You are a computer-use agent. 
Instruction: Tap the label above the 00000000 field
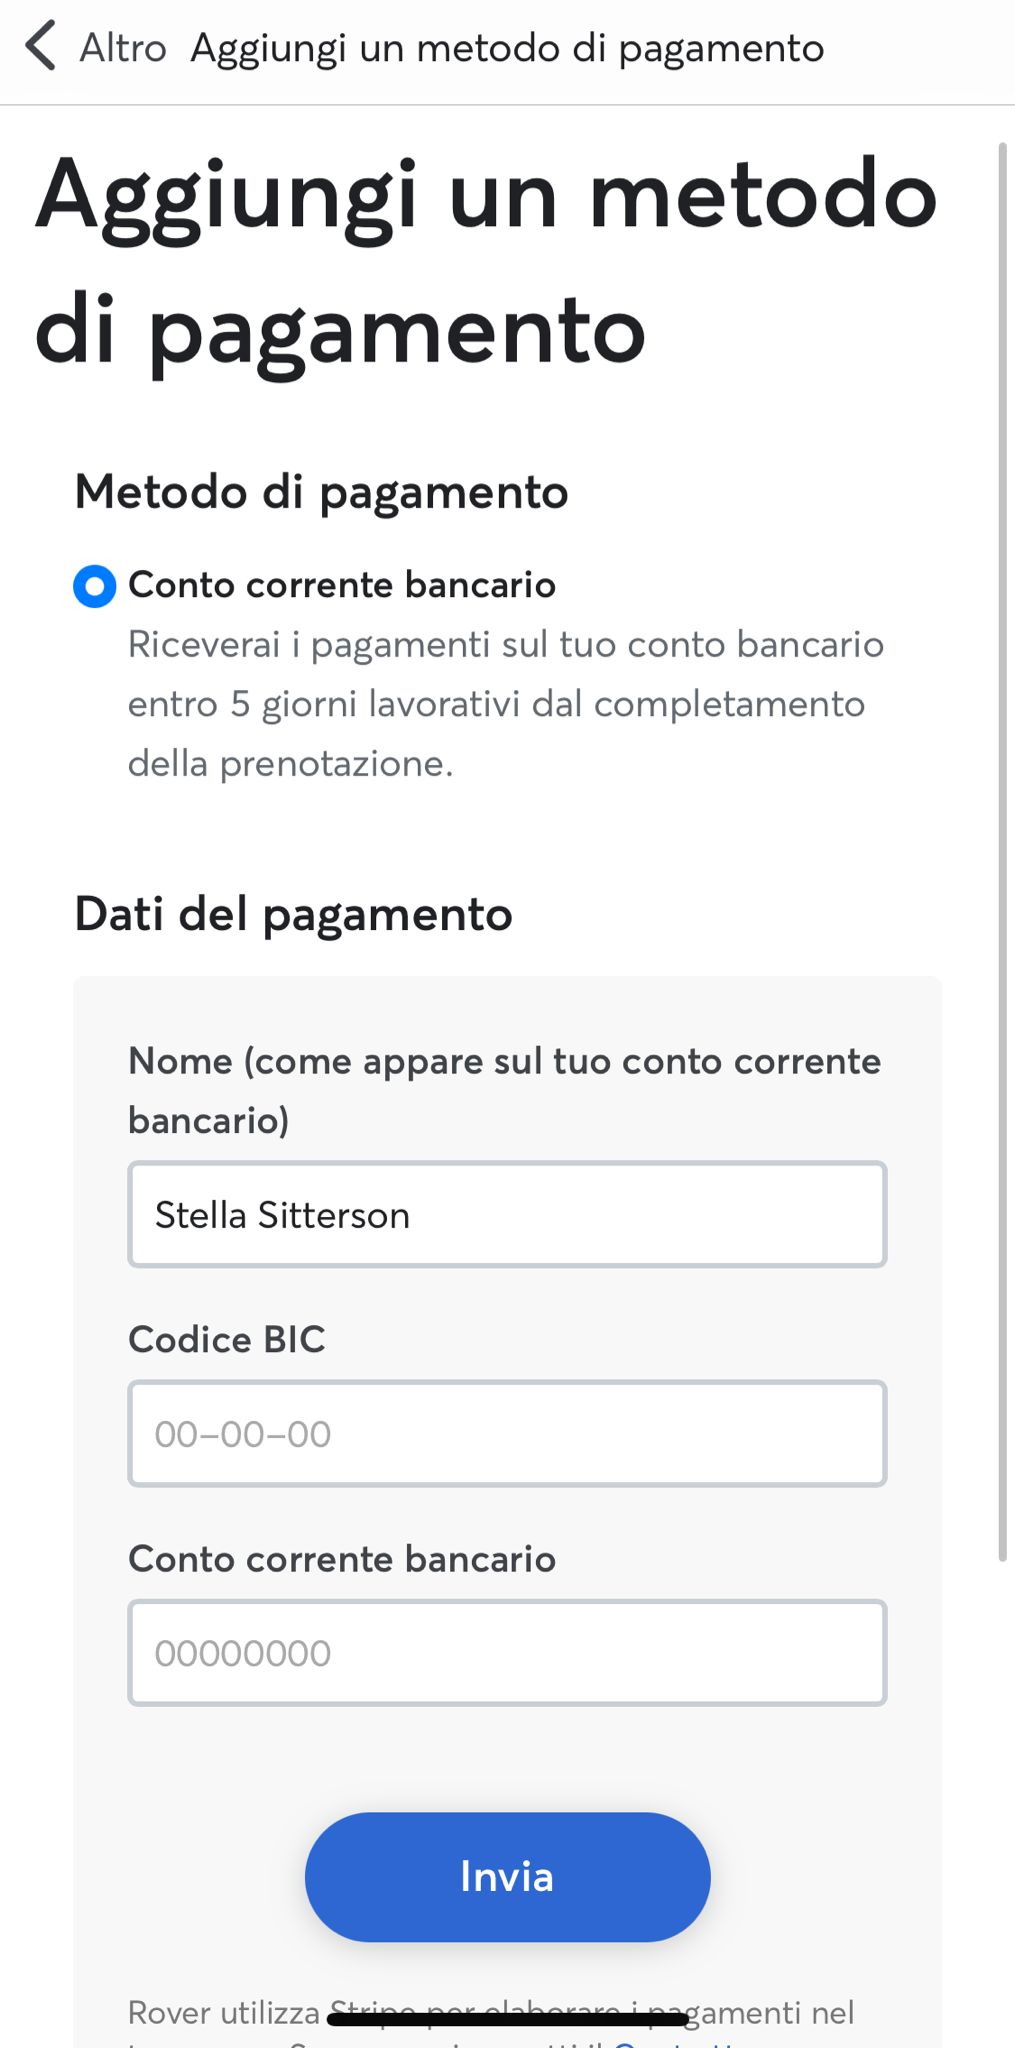pos(341,1558)
